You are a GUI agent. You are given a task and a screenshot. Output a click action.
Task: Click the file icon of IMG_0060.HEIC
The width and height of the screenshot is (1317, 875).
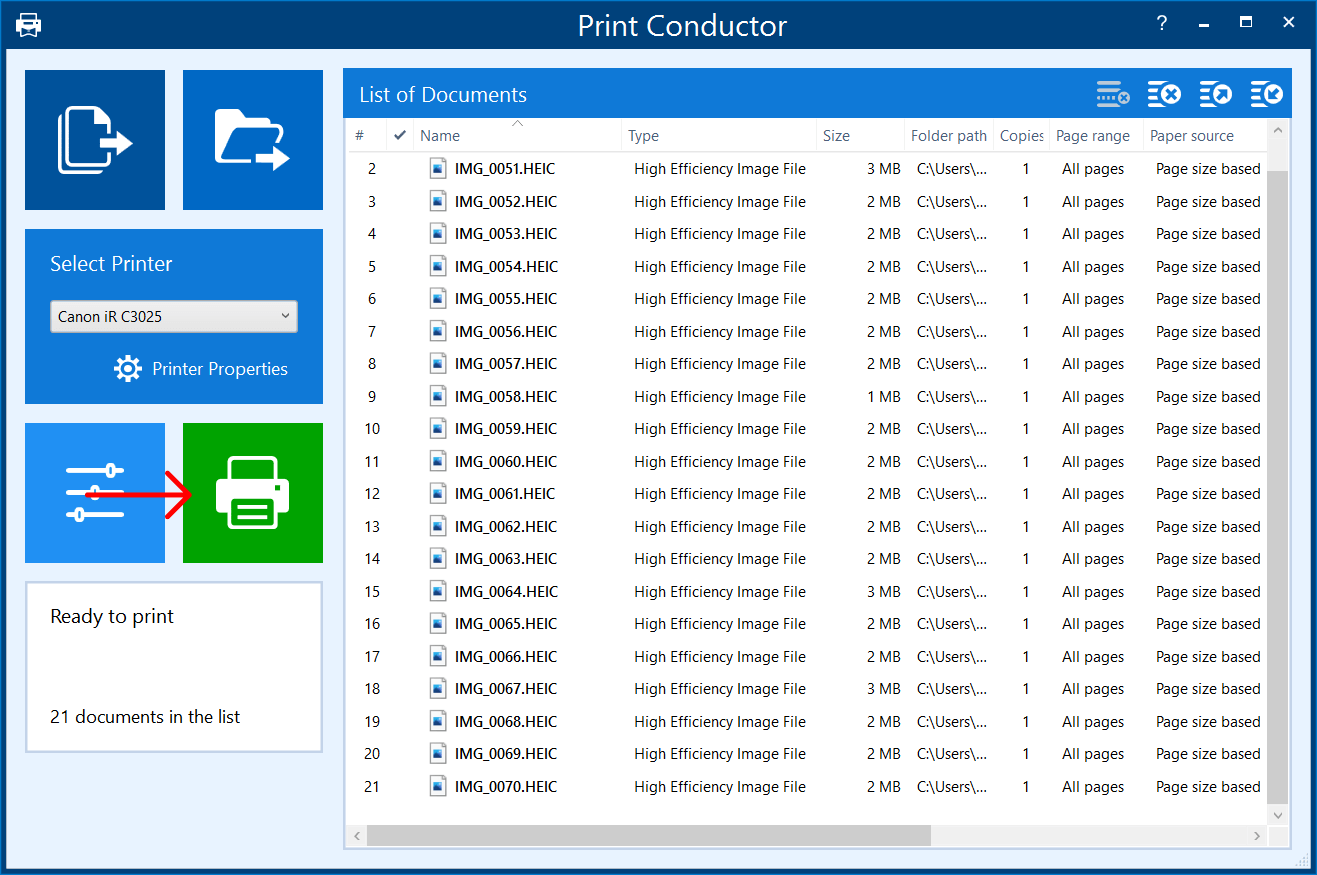click(438, 461)
